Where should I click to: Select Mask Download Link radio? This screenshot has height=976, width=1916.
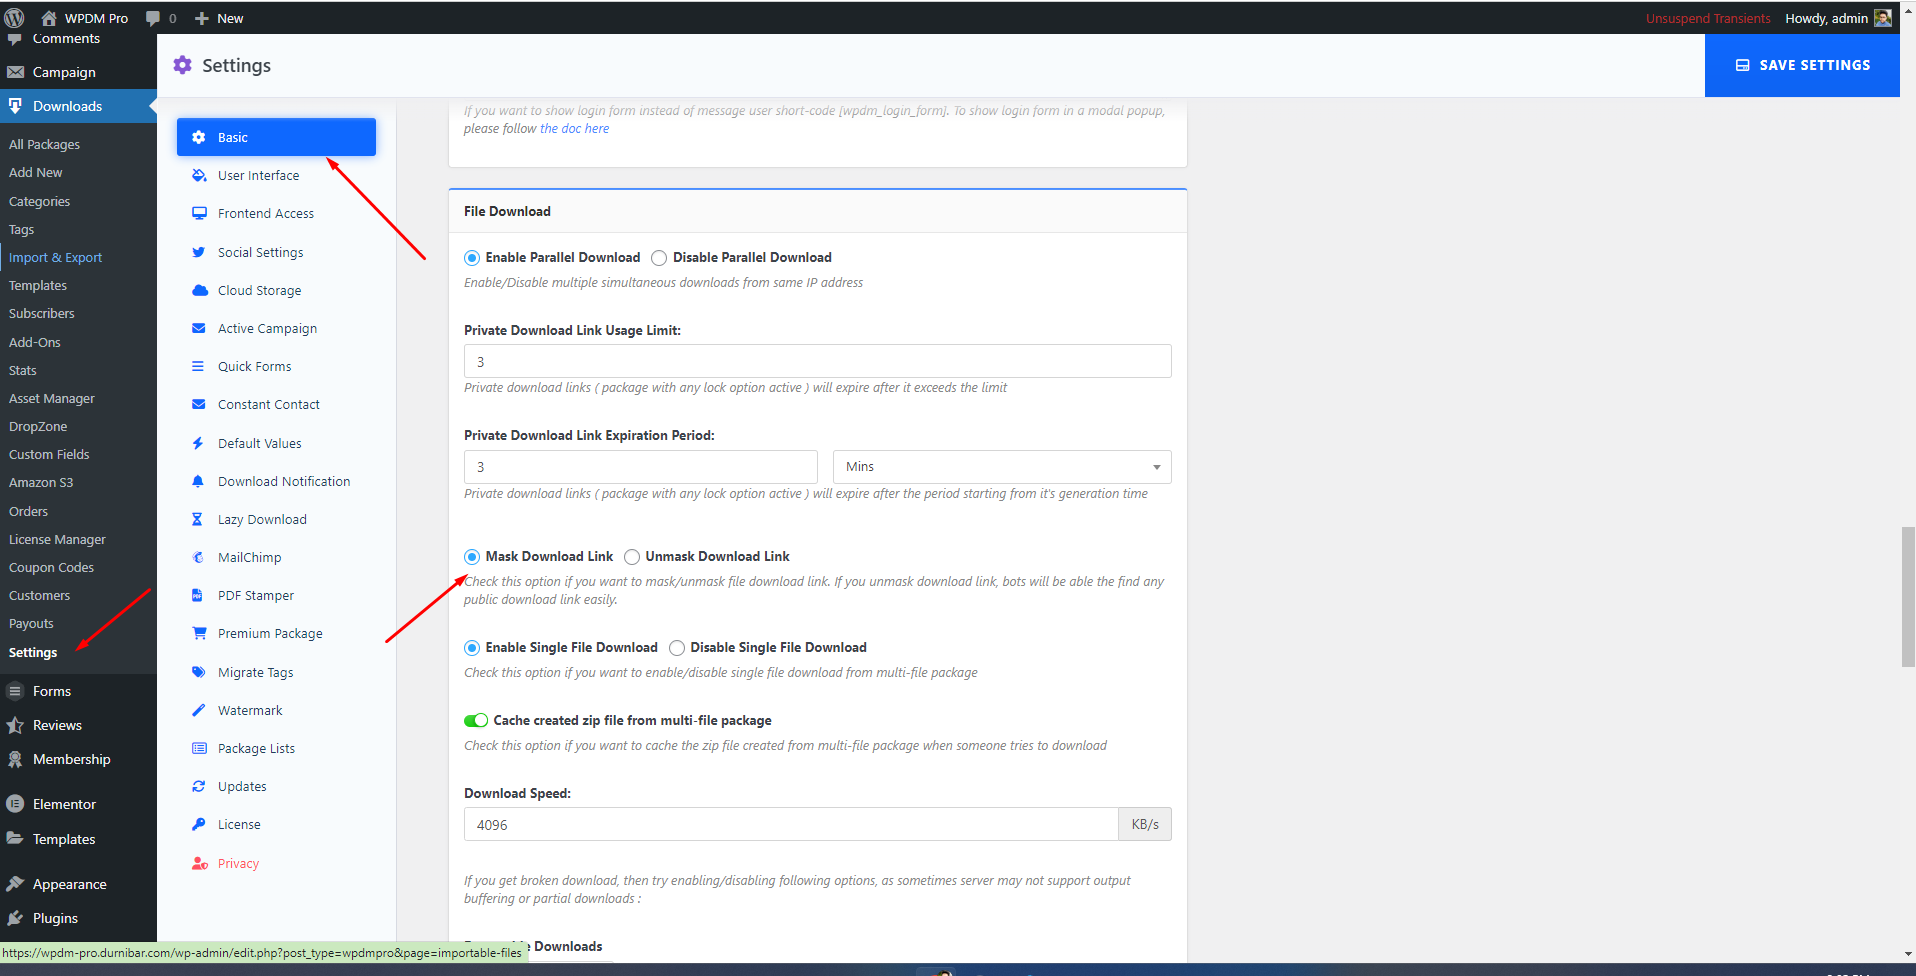[472, 557]
